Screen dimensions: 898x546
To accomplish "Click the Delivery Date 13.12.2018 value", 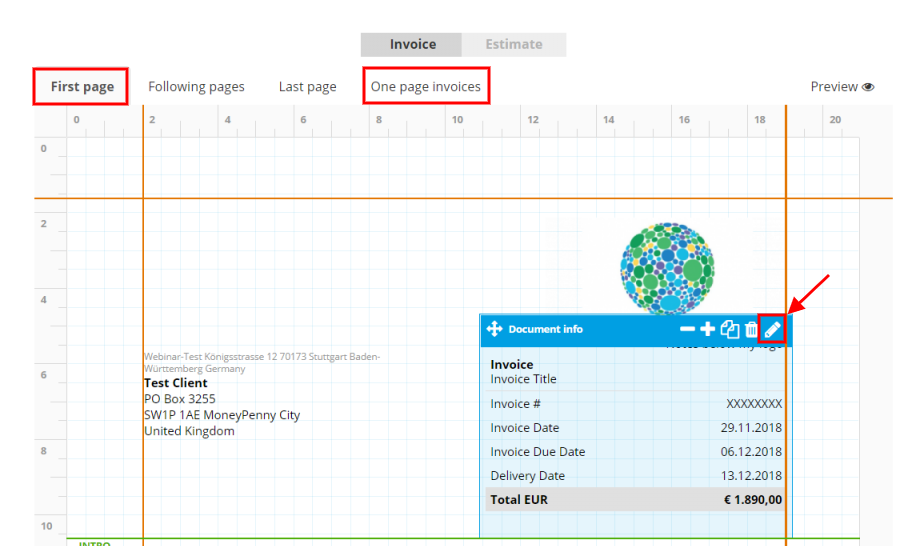I will tap(751, 476).
